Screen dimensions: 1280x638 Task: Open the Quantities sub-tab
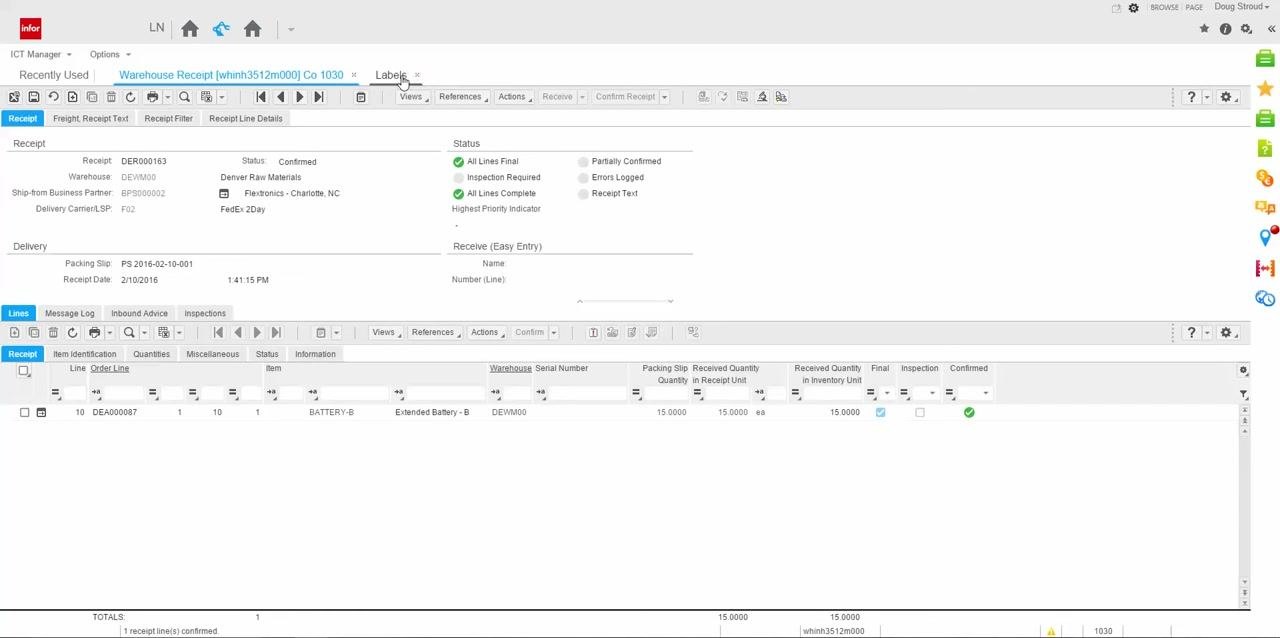[x=151, y=354]
